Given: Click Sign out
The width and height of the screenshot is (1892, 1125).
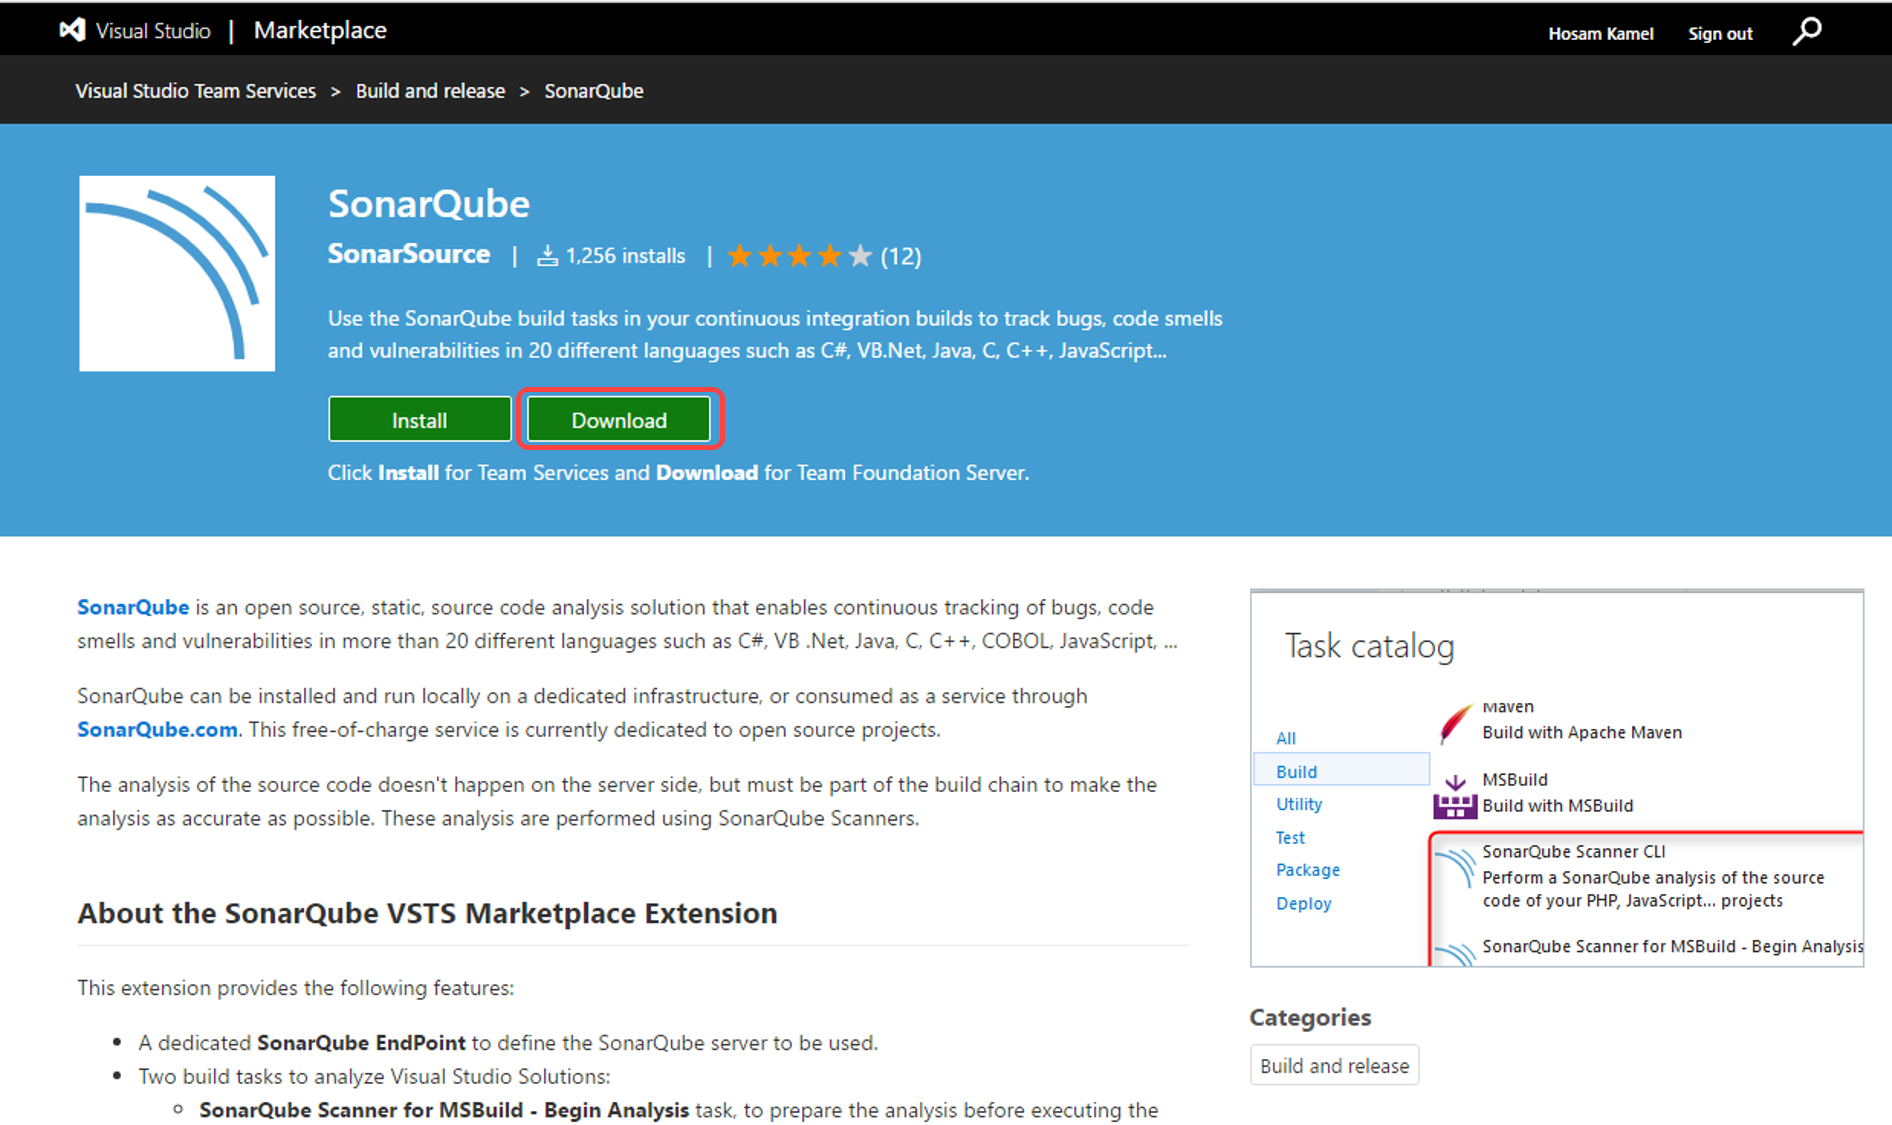Looking at the screenshot, I should coord(1720,33).
